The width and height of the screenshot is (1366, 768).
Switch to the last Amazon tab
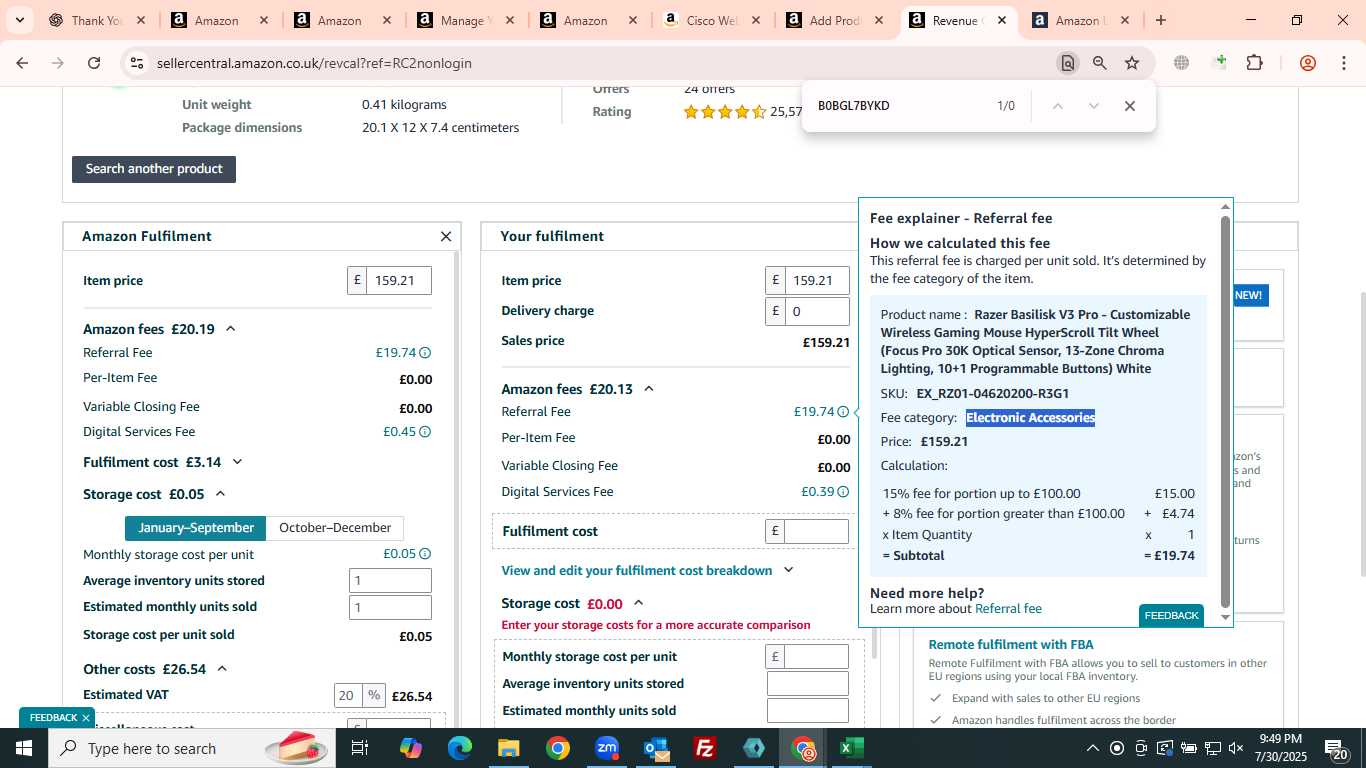[x=1080, y=20]
